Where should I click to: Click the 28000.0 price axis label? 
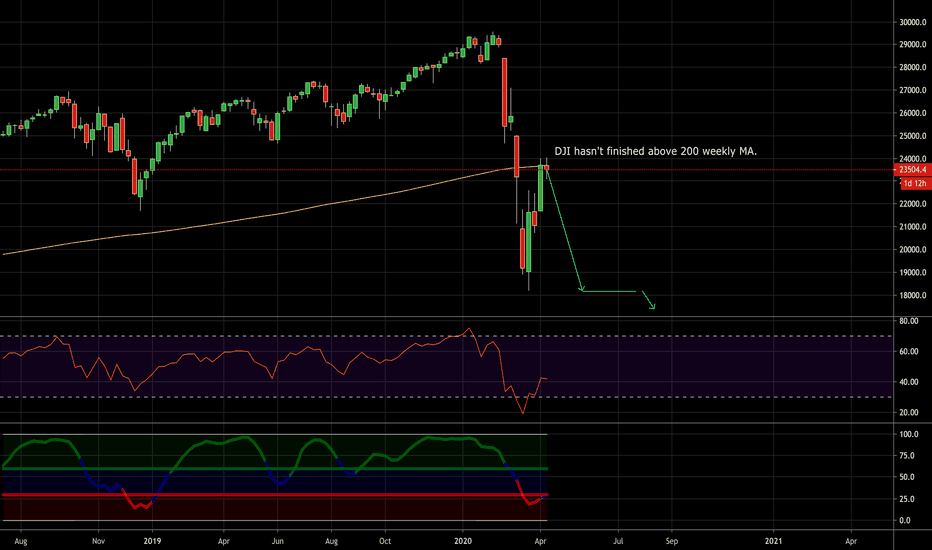click(x=913, y=67)
